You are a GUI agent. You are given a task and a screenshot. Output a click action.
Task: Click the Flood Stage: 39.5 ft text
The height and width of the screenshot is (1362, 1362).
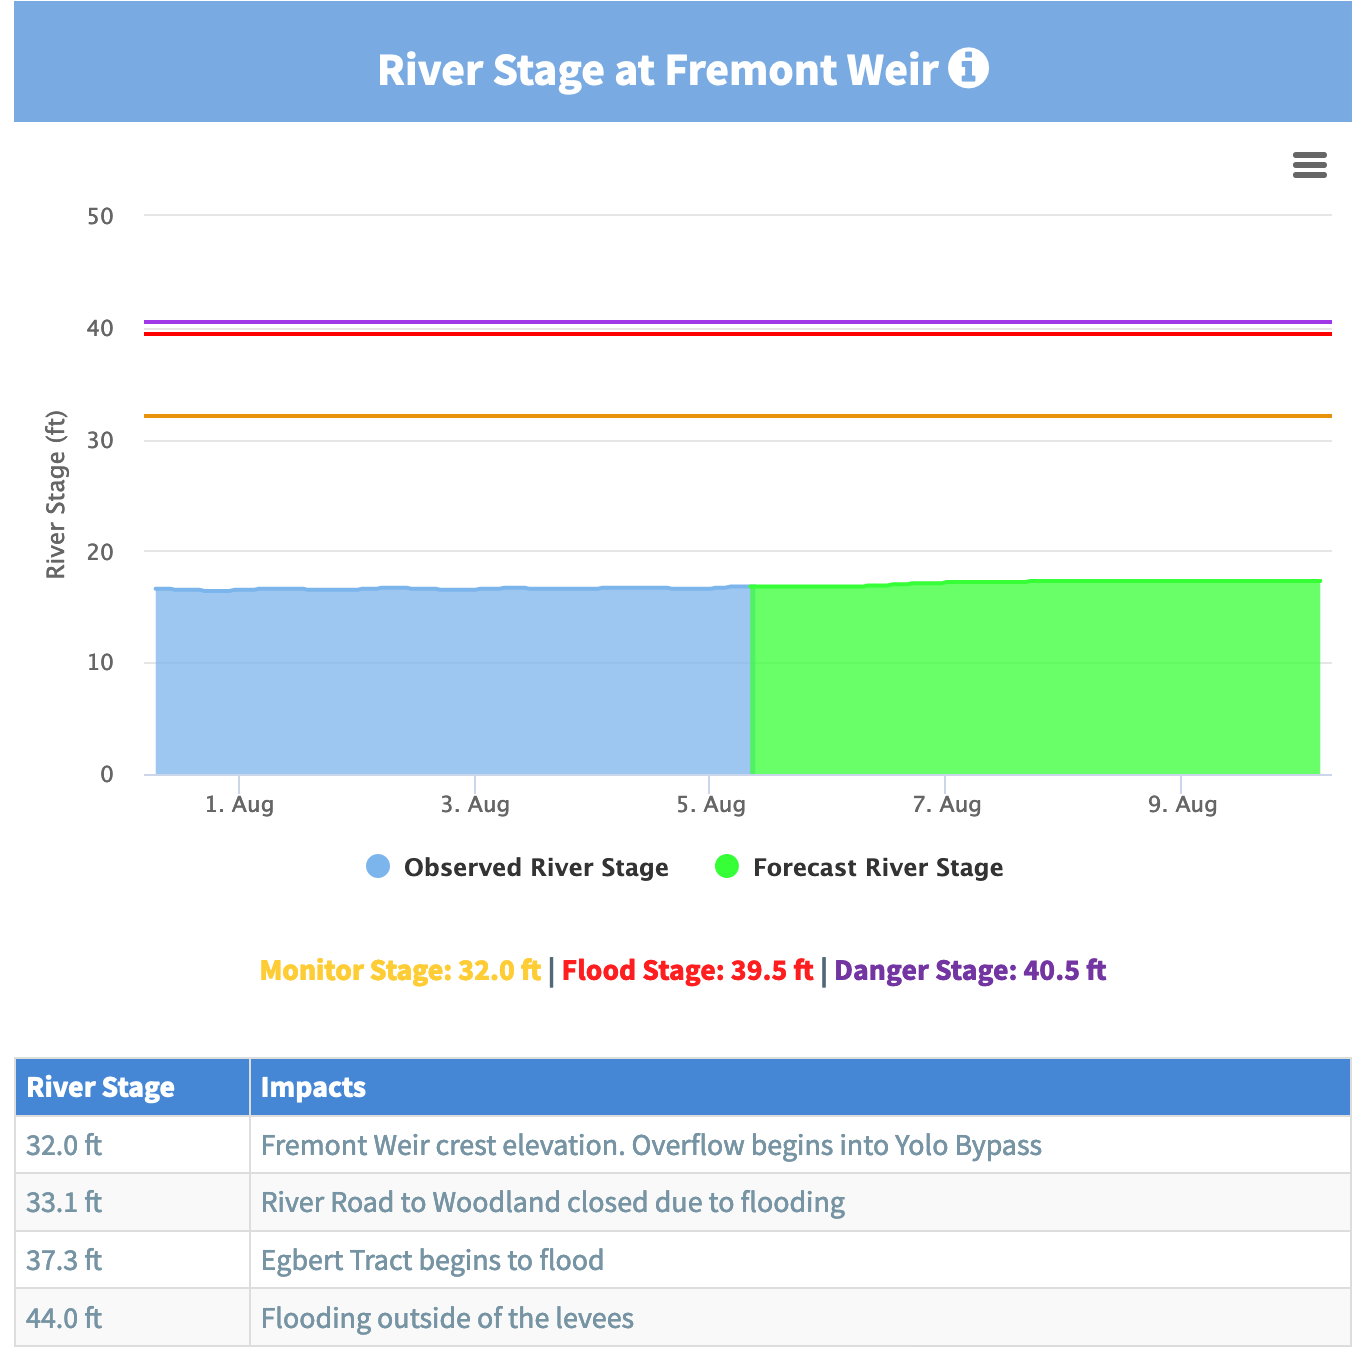[x=687, y=971]
